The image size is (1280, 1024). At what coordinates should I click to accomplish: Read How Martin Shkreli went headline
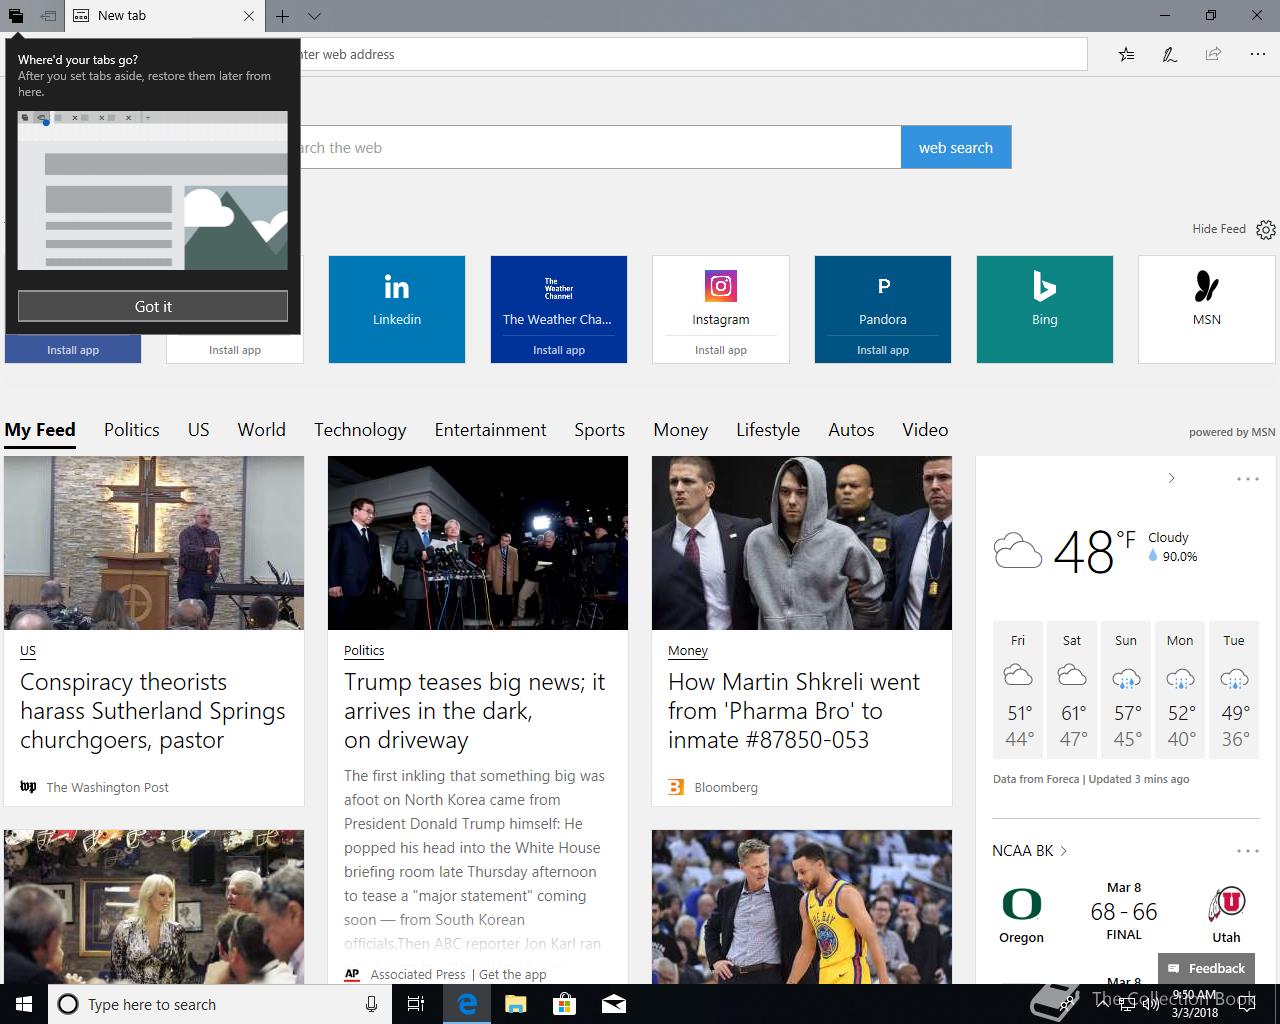tap(794, 711)
